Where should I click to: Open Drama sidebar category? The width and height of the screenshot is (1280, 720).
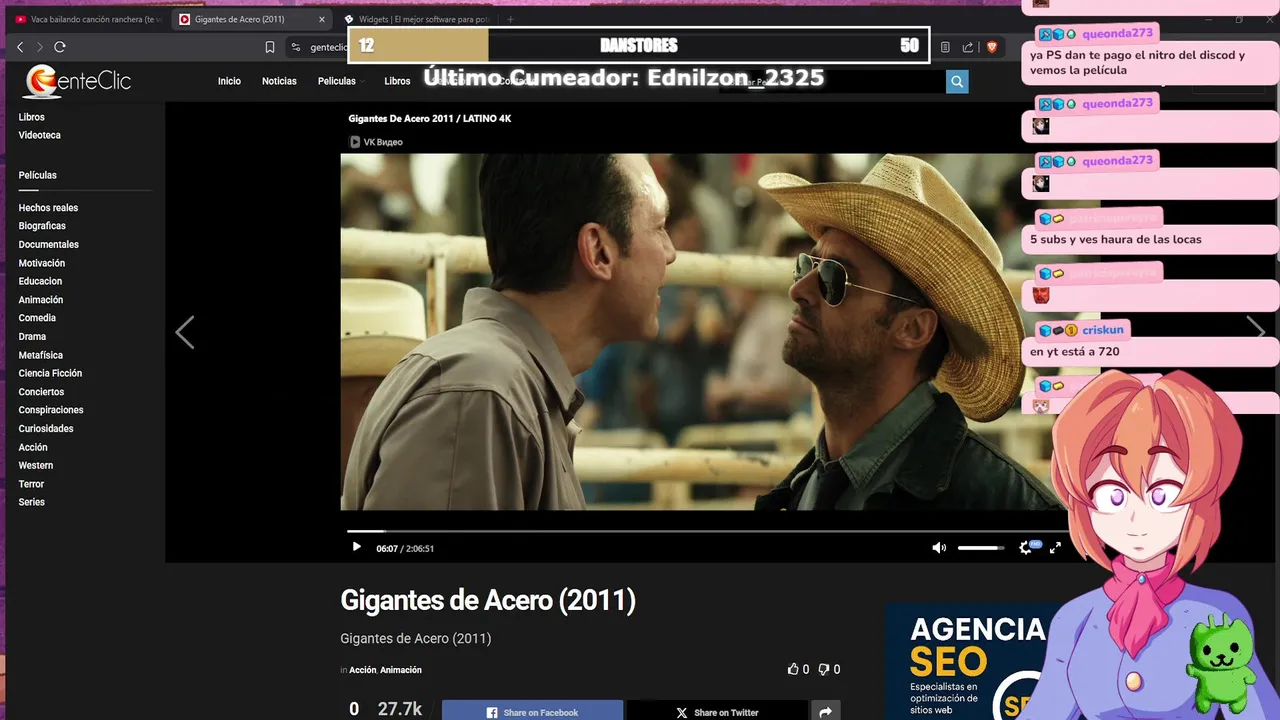(32, 337)
